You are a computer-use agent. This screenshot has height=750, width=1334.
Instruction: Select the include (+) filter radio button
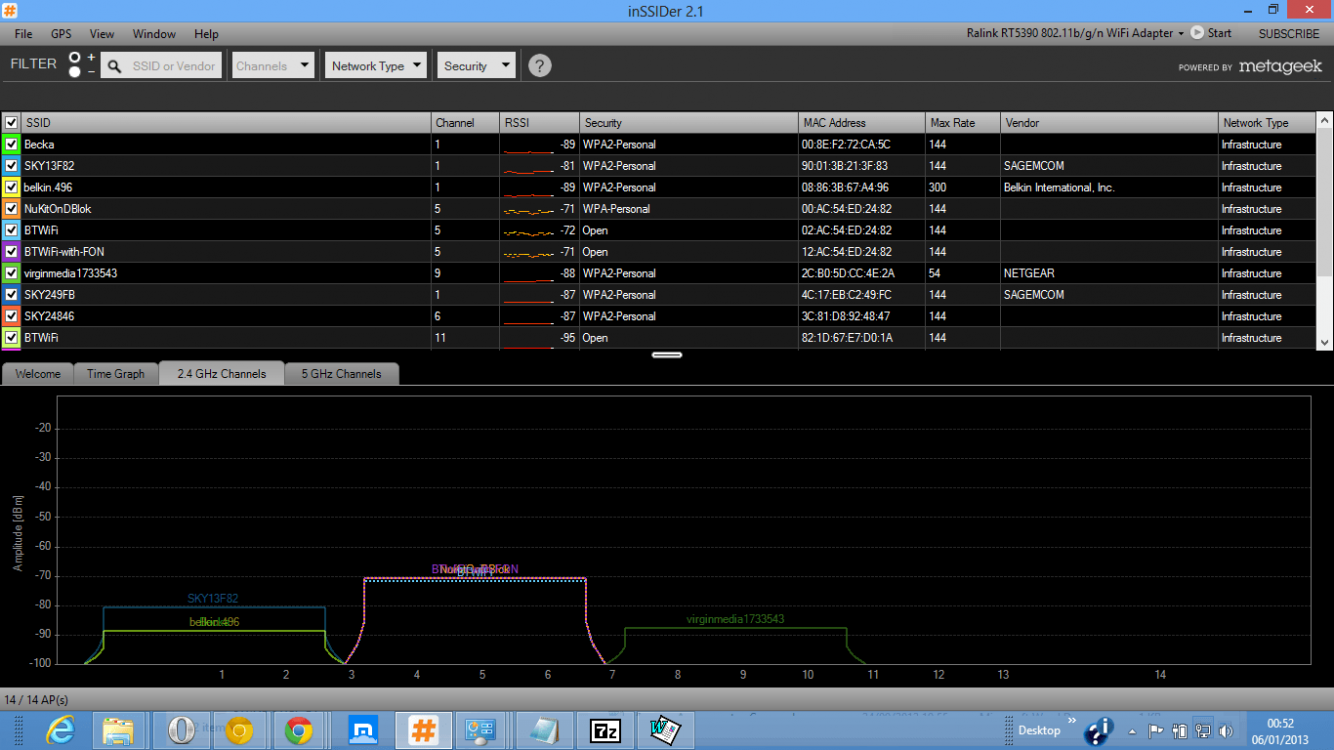tap(74, 58)
